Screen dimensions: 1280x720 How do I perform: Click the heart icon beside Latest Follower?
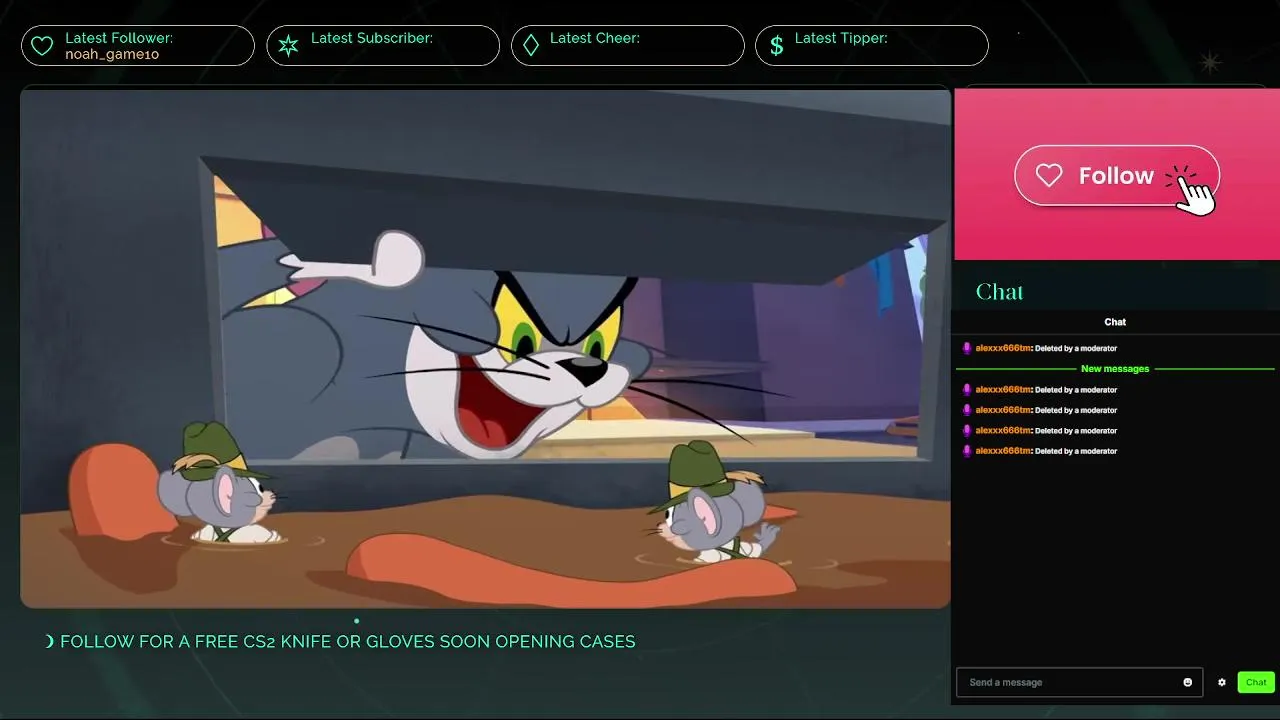pyautogui.click(x=42, y=46)
